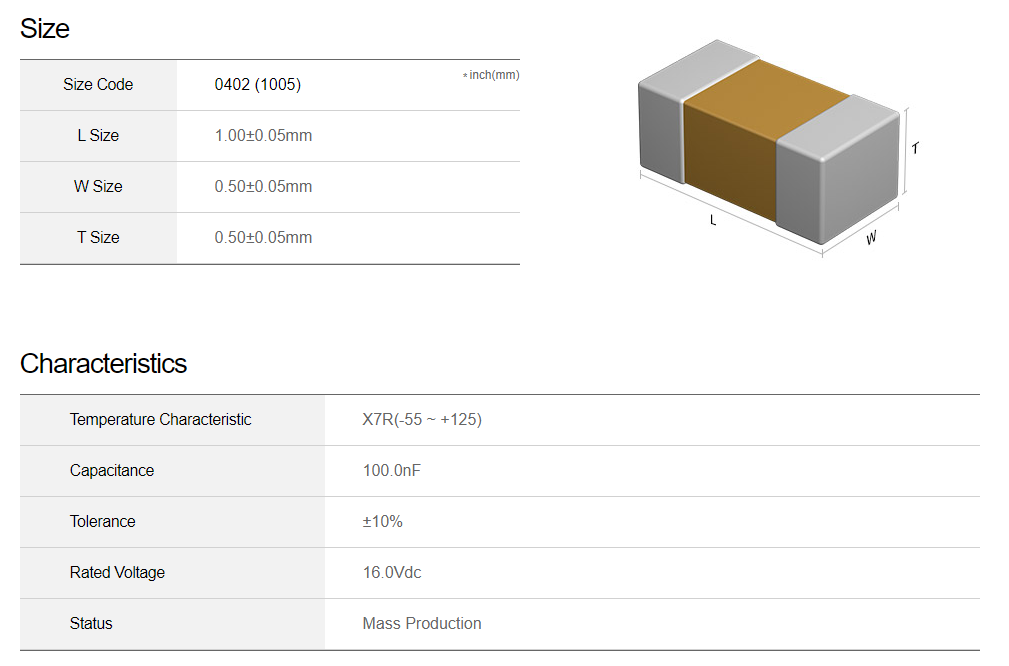Select the "W Size" row label

click(98, 187)
